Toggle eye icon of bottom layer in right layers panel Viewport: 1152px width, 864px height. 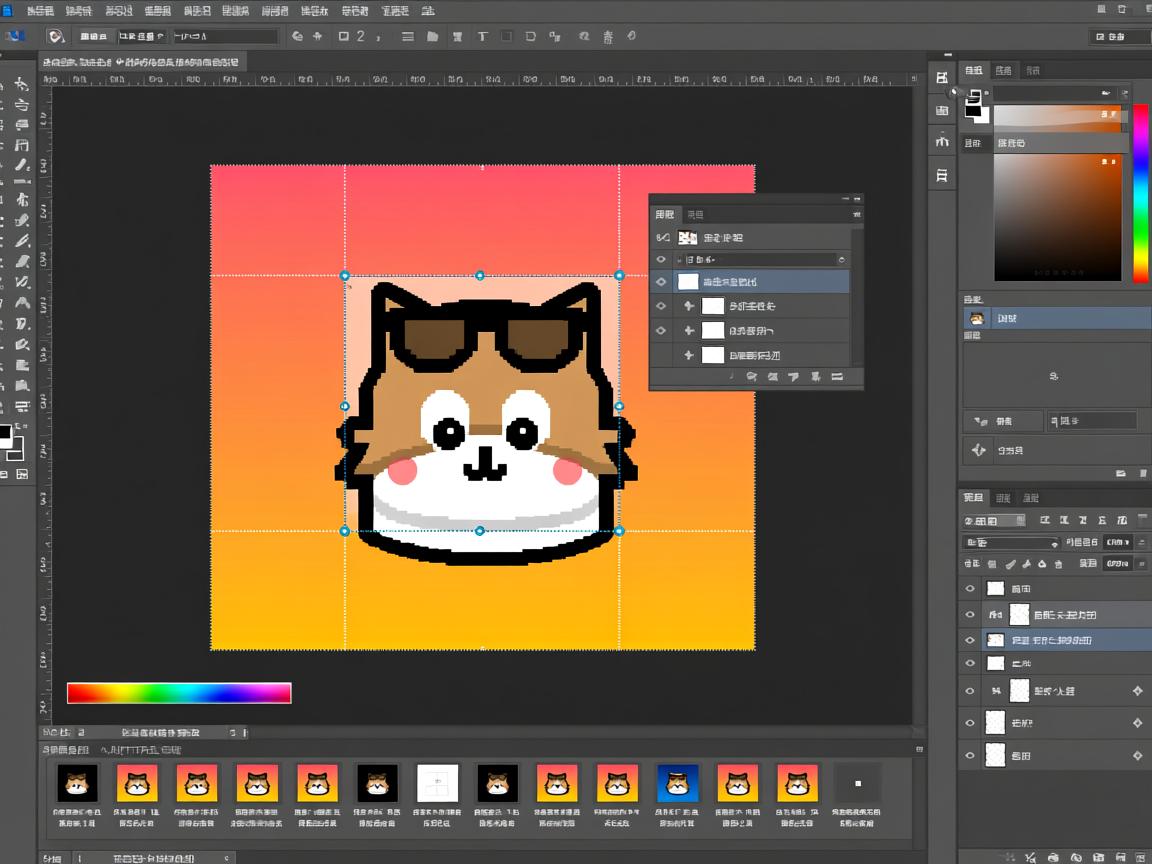point(969,756)
